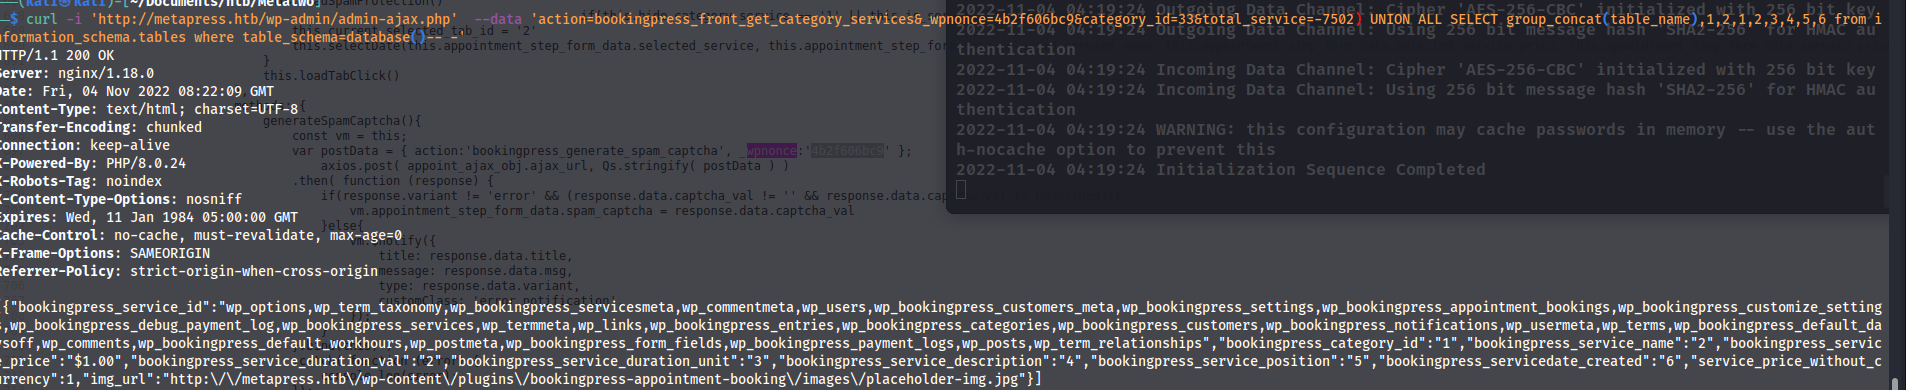Click the 'Expires: Wed, 11 Jan 1984' header line
The width and height of the screenshot is (1906, 390).
pyautogui.click(x=149, y=217)
